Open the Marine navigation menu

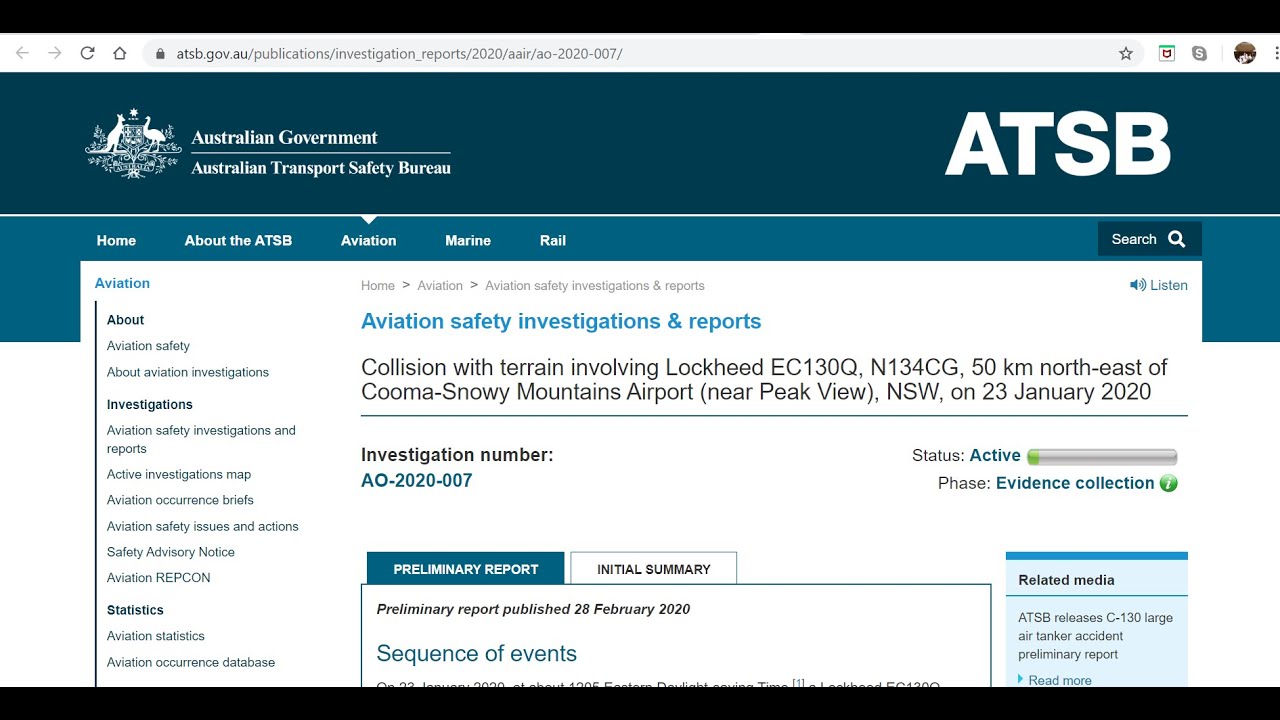[x=468, y=240]
